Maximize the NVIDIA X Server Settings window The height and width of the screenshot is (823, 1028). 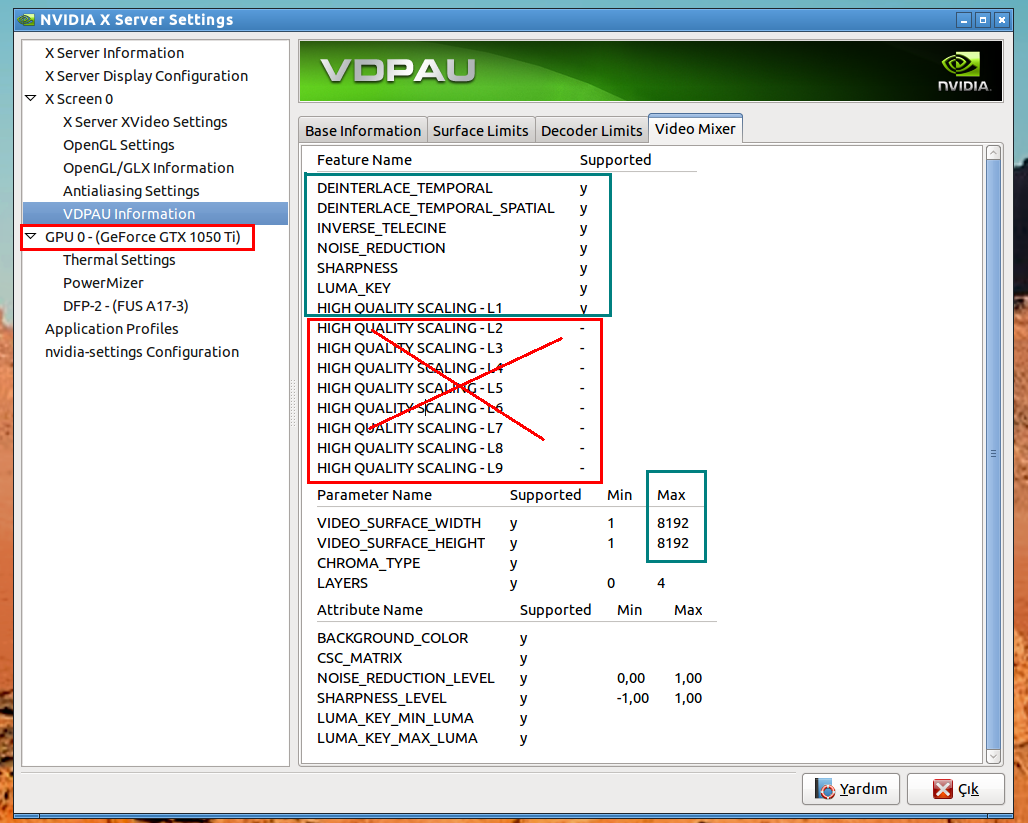click(x=983, y=20)
